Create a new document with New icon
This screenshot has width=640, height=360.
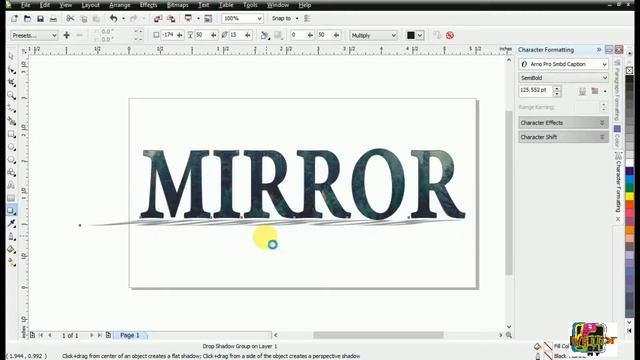(x=14, y=18)
